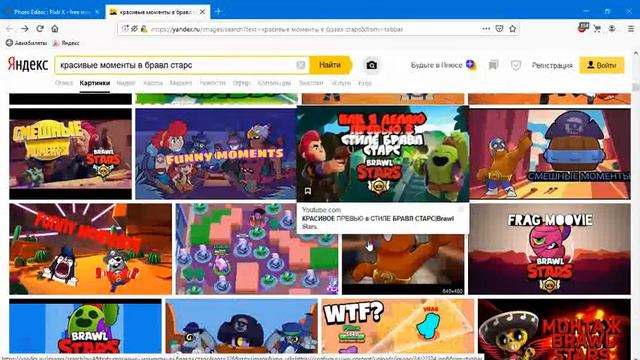Open the browser home page icon
This screenshot has height=360, width=640.
coord(55,29)
